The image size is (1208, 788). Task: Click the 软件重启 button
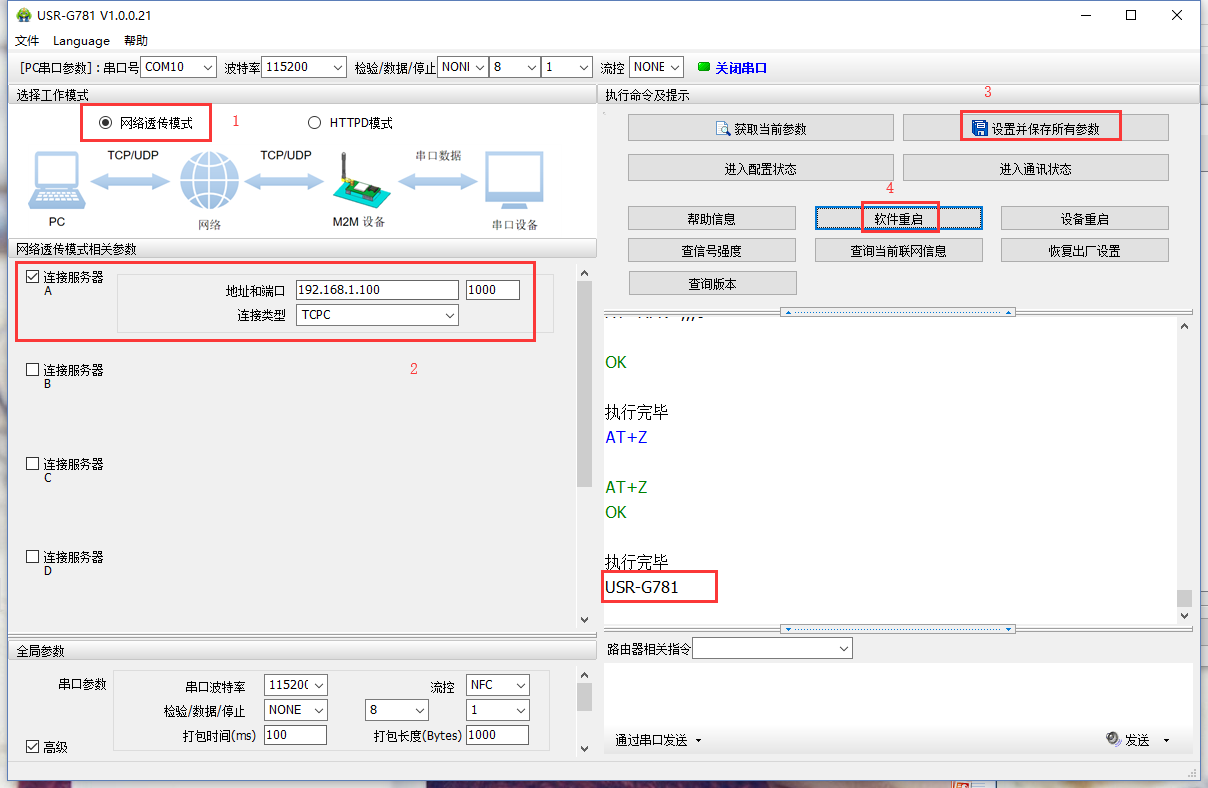tap(898, 218)
